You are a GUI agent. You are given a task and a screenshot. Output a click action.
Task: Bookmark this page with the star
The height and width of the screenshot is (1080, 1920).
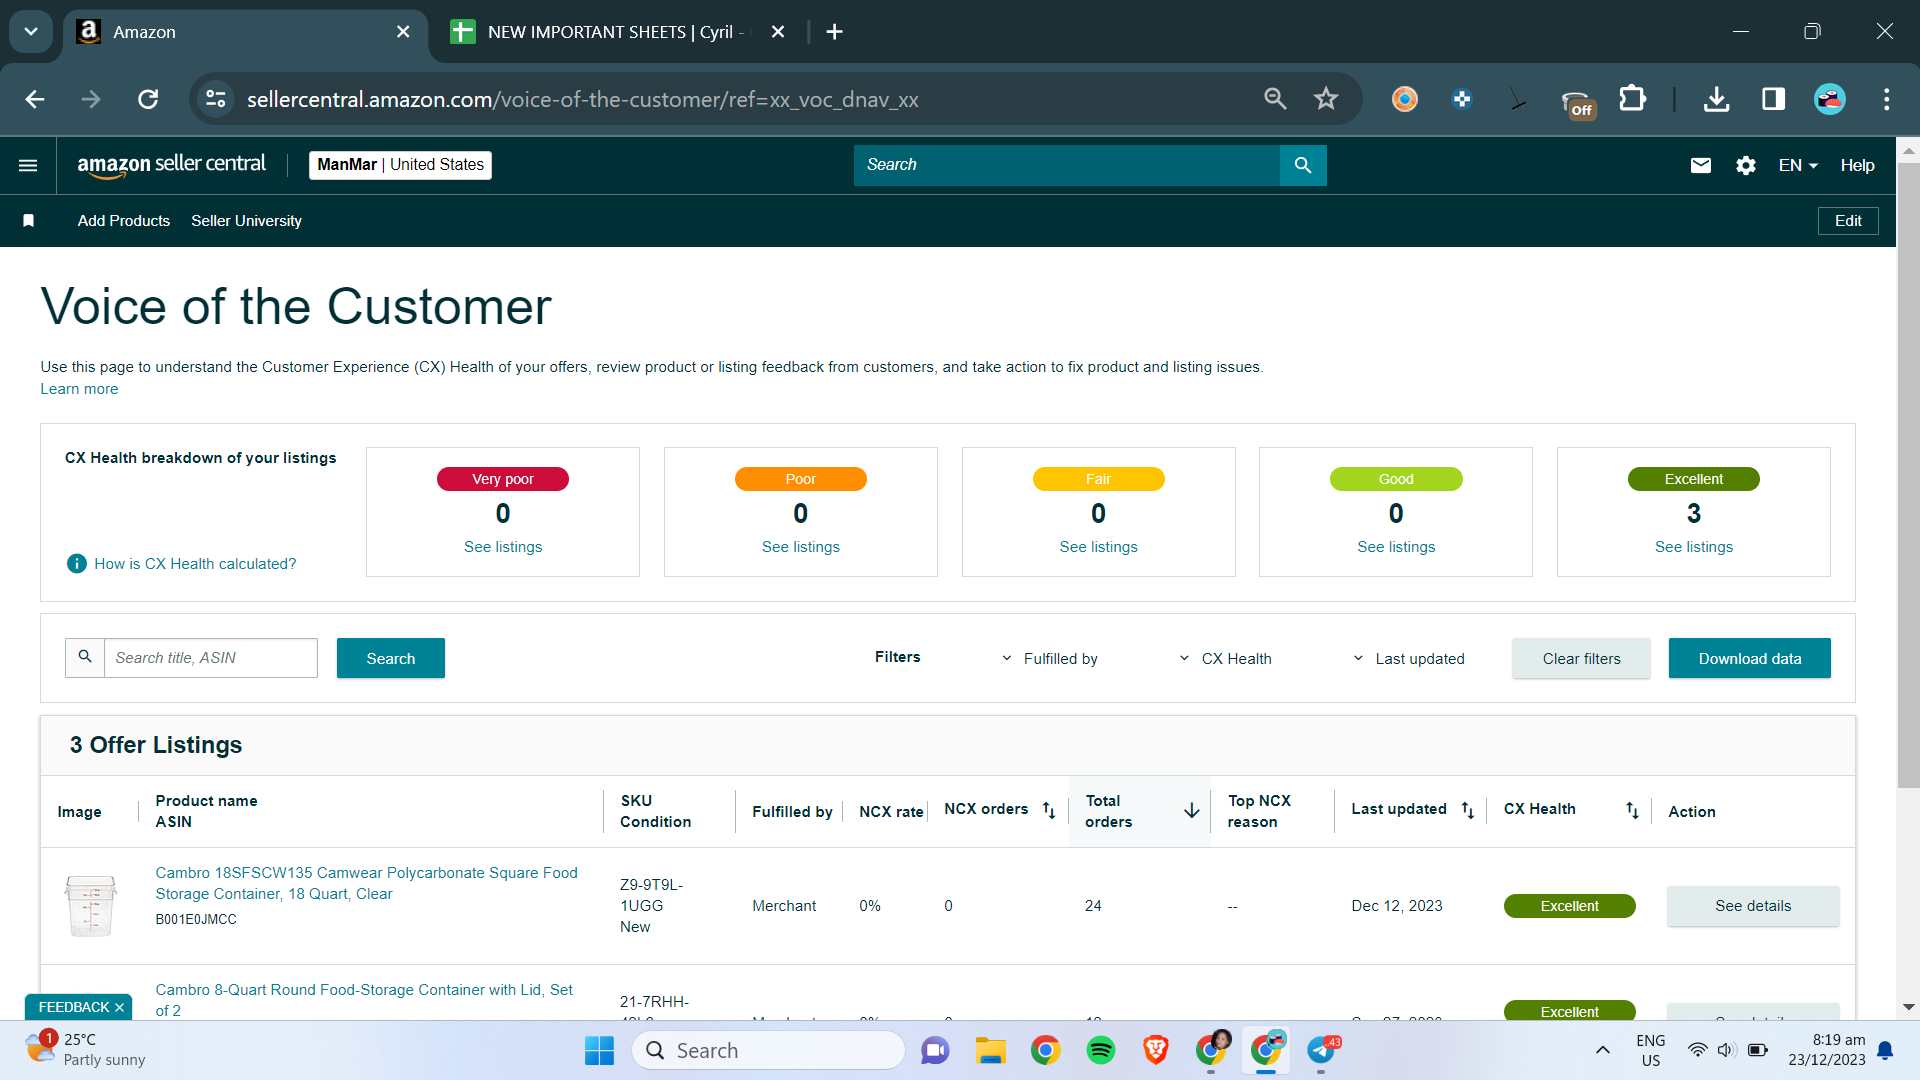pyautogui.click(x=1326, y=99)
